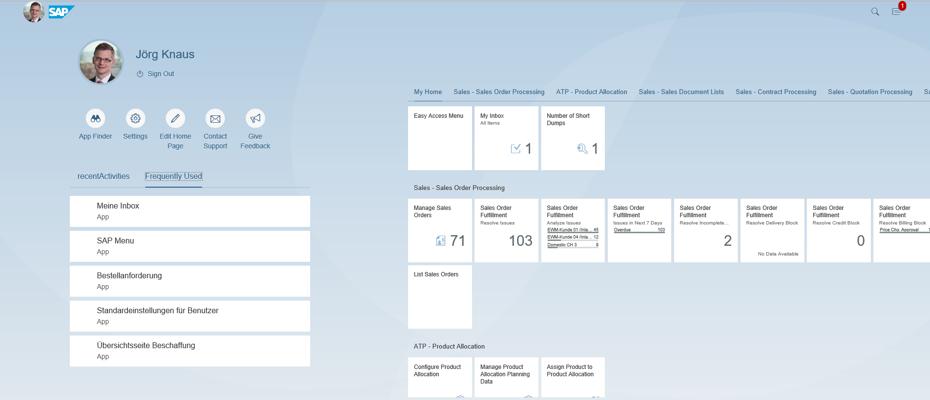Open Assign Product to Product Allocation tile

click(573, 377)
